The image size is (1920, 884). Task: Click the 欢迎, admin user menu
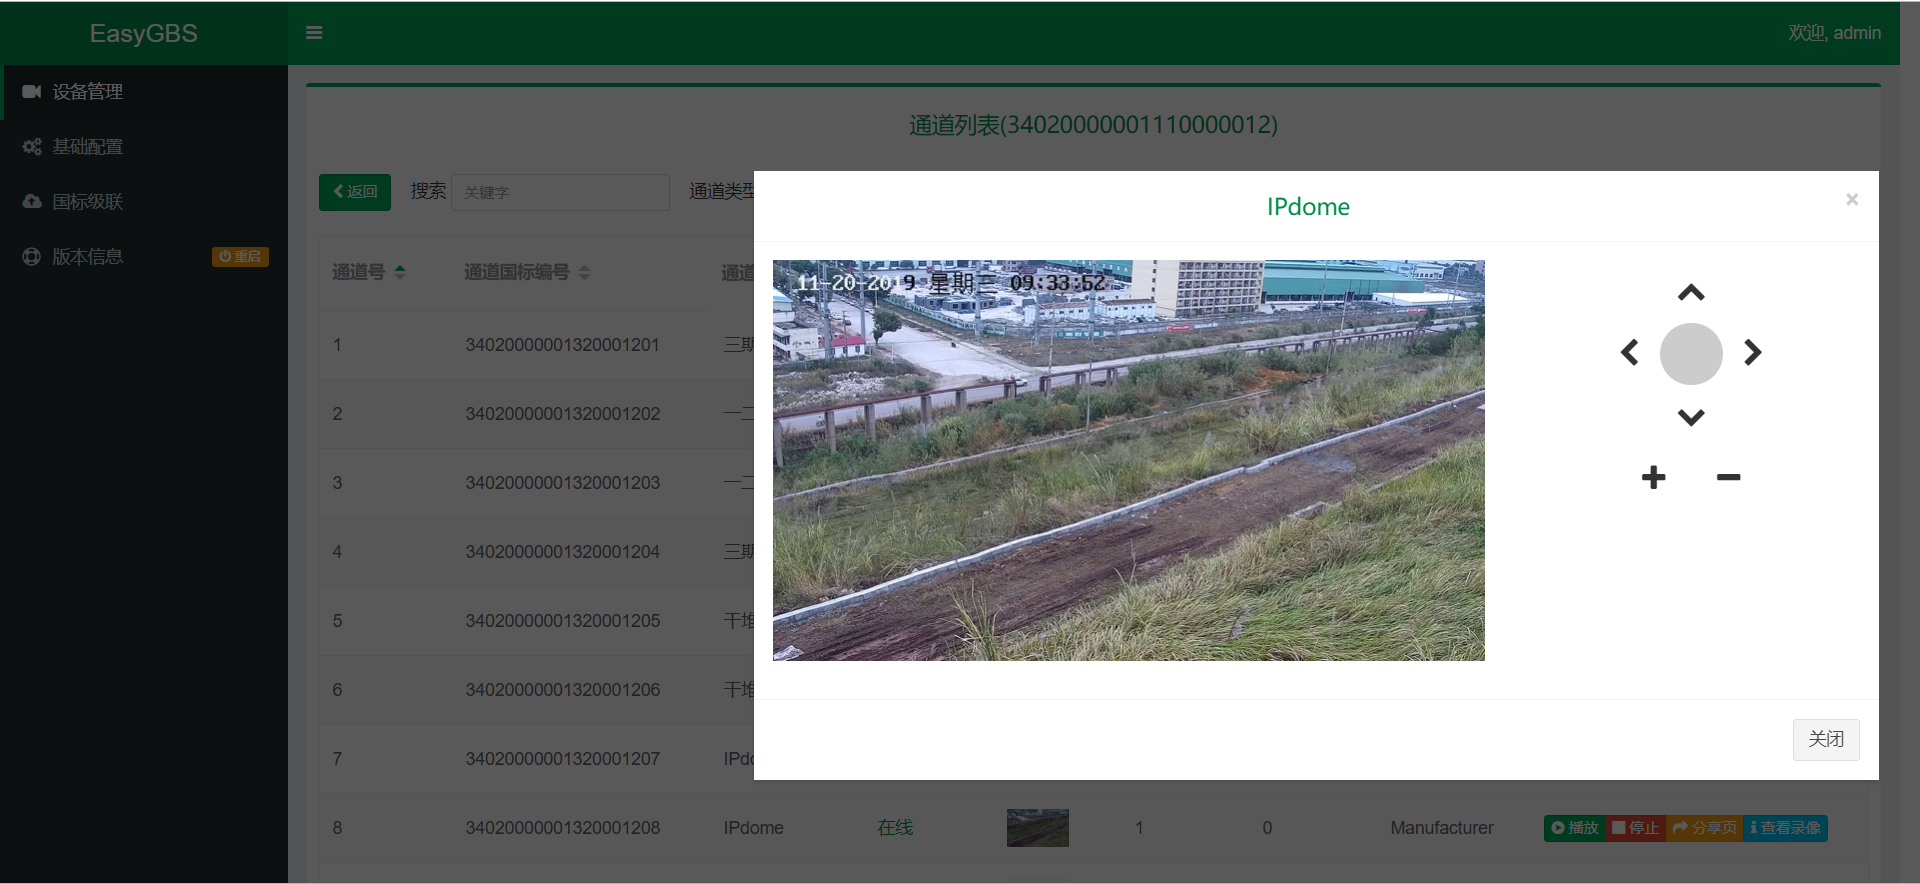click(1835, 33)
